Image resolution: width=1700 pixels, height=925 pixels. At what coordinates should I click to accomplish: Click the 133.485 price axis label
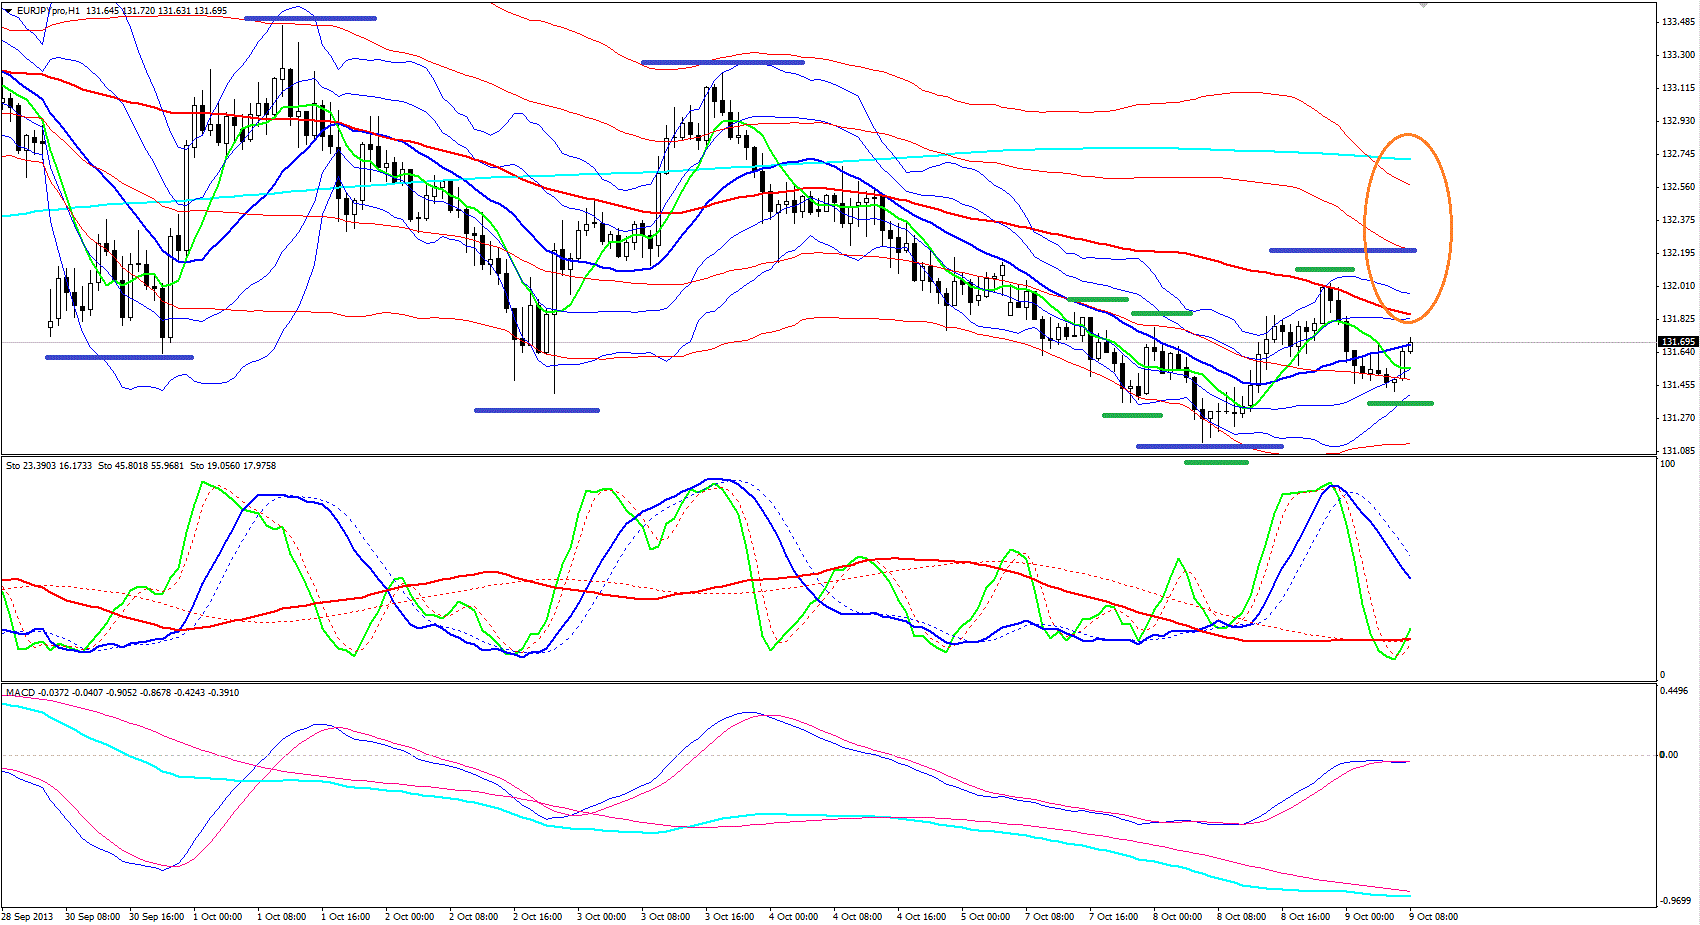(1677, 22)
